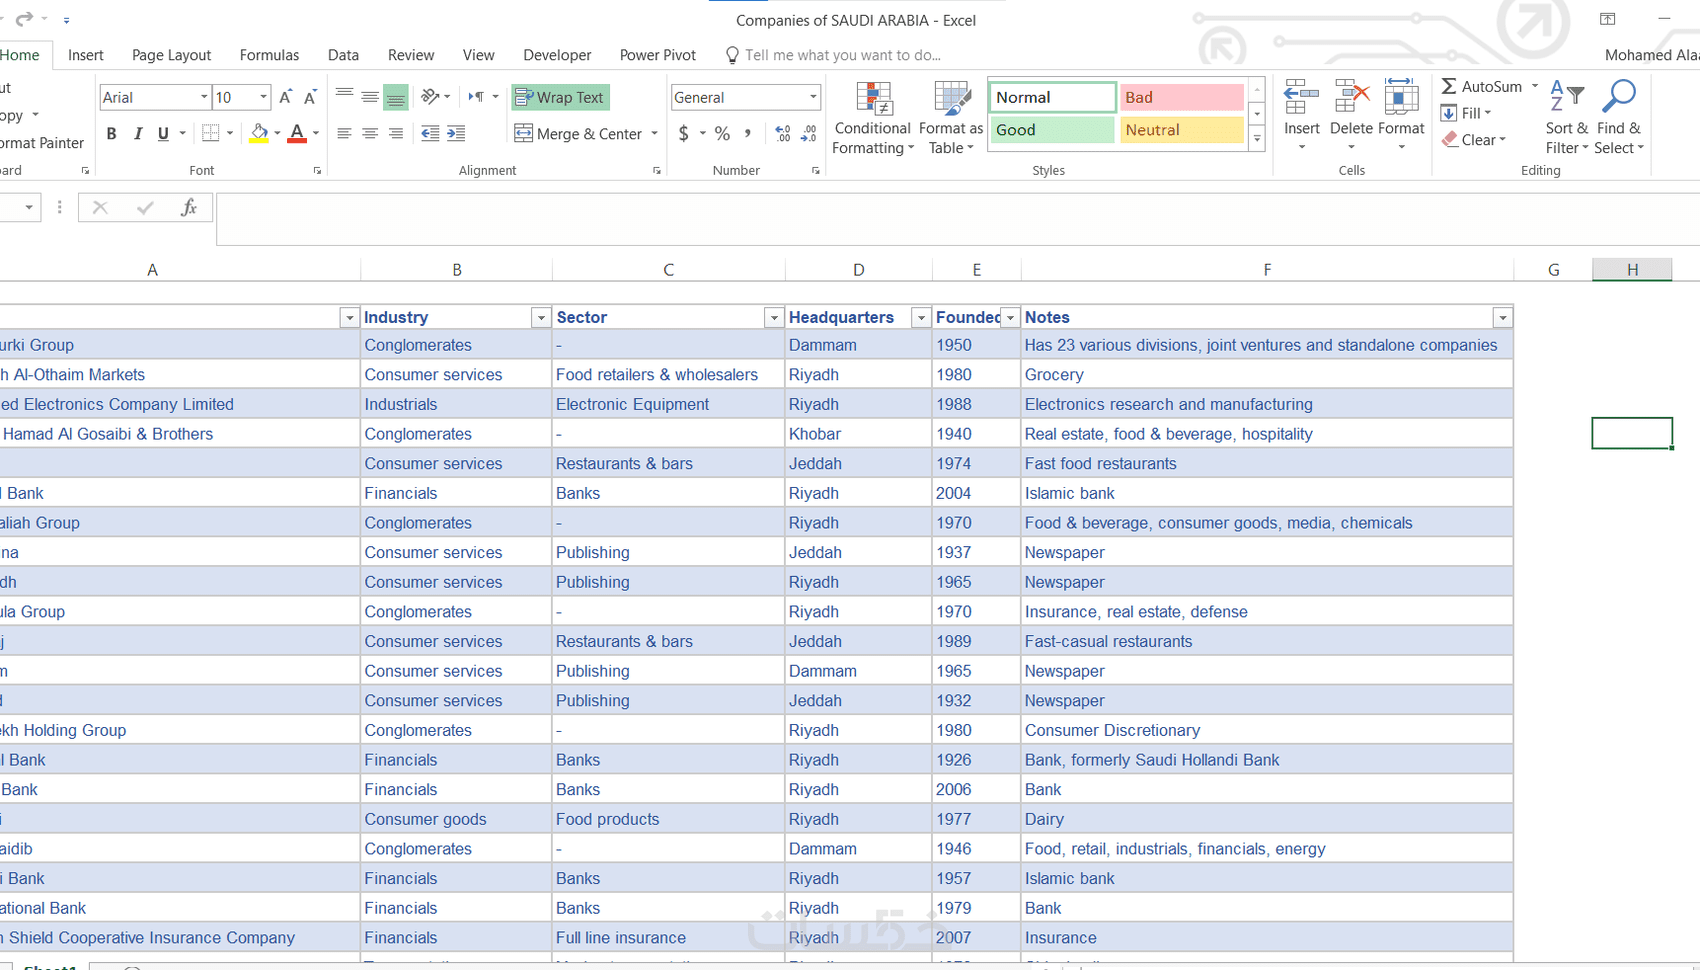Increase font size with the large A icon
1700x970 pixels.
pos(285,97)
